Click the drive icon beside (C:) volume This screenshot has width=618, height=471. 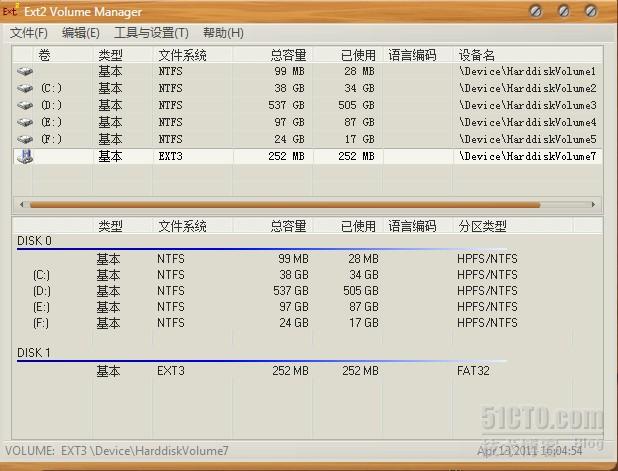tap(25, 88)
